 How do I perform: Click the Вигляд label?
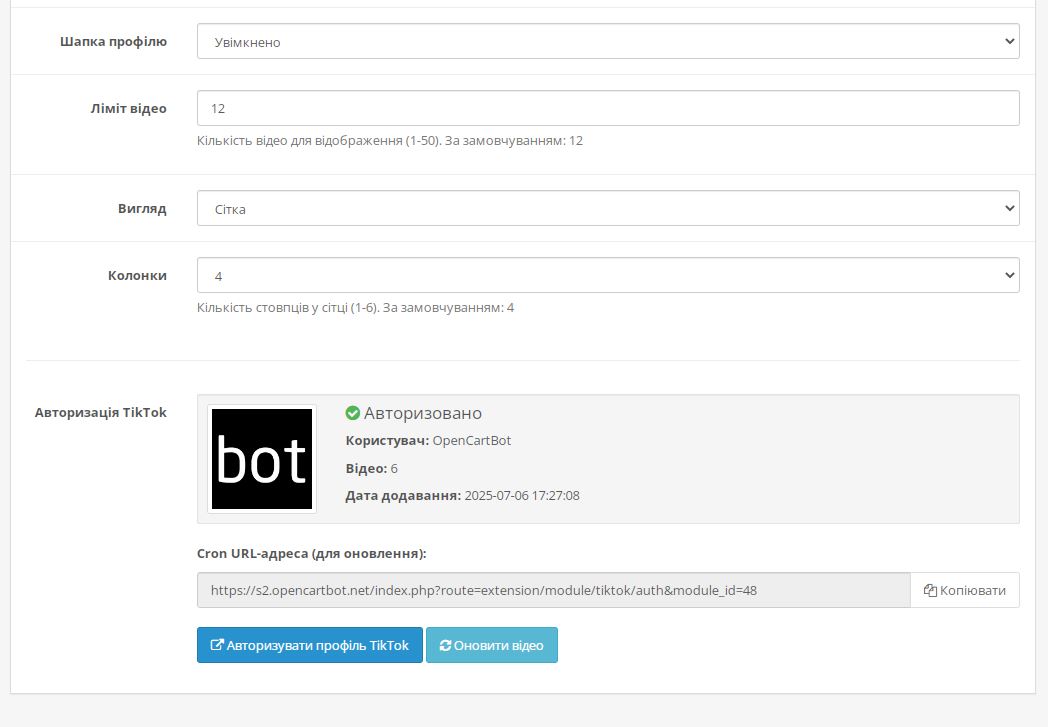[142, 208]
